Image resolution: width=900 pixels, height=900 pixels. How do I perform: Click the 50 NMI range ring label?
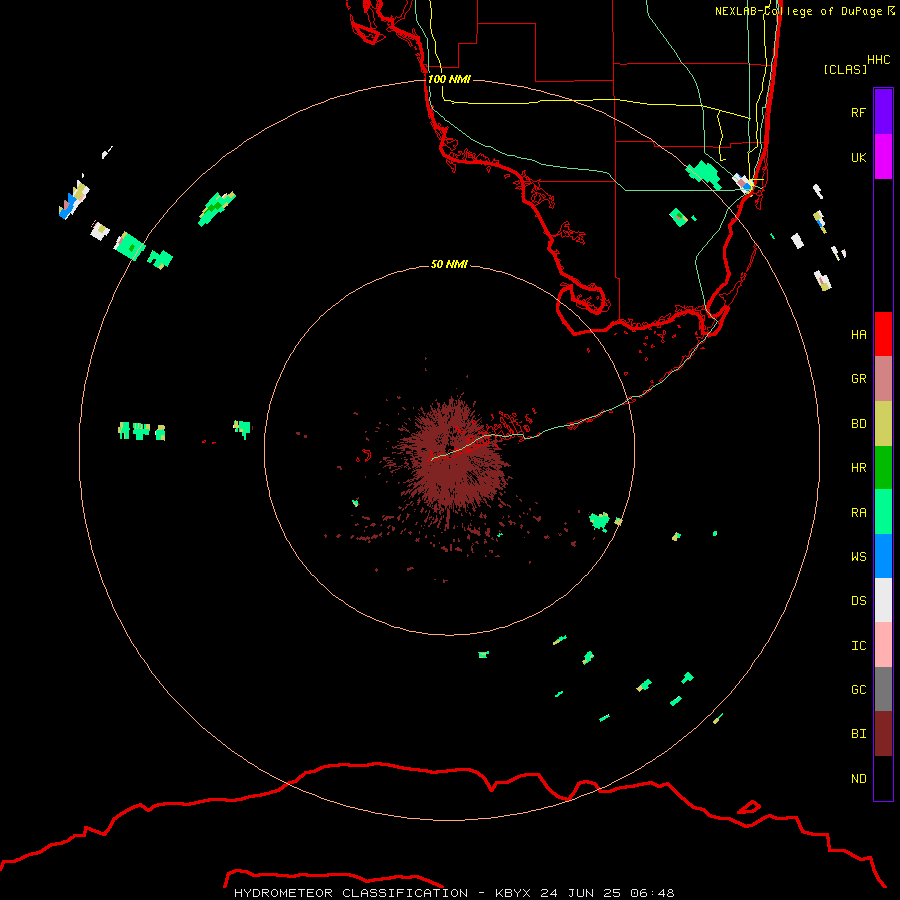tap(449, 264)
